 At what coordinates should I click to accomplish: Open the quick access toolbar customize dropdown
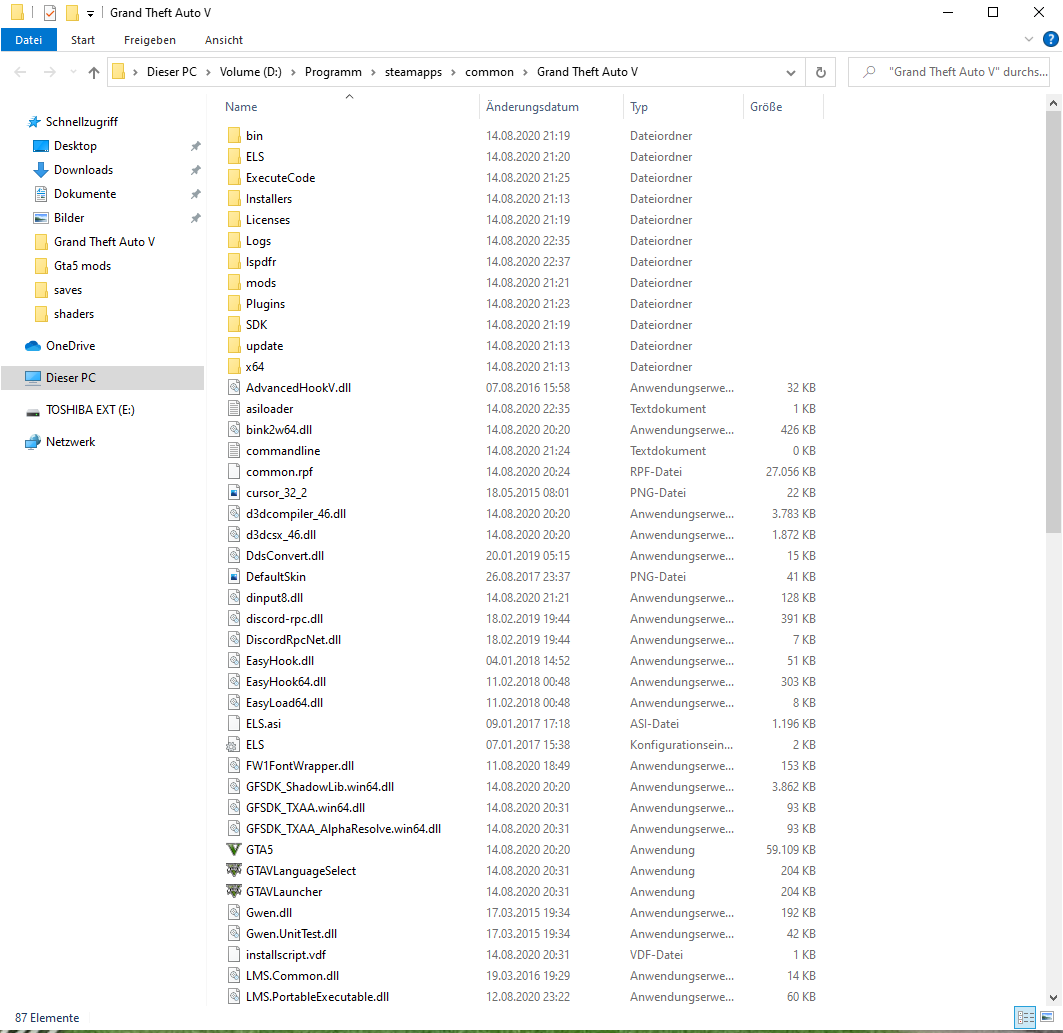90,14
